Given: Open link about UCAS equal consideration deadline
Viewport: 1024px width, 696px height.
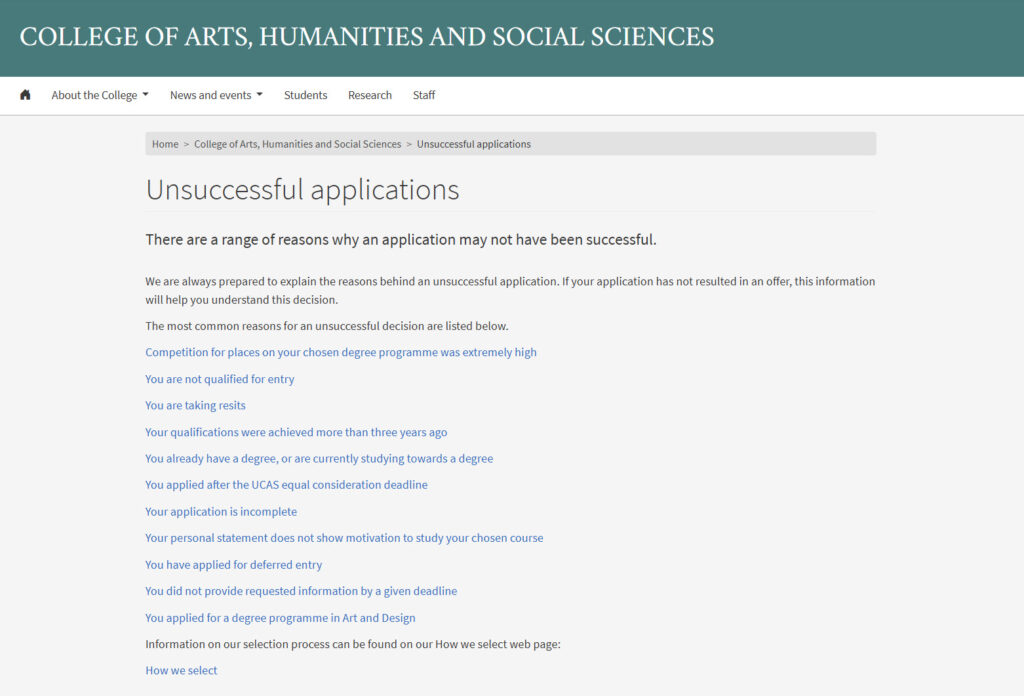Looking at the screenshot, I should (286, 484).
